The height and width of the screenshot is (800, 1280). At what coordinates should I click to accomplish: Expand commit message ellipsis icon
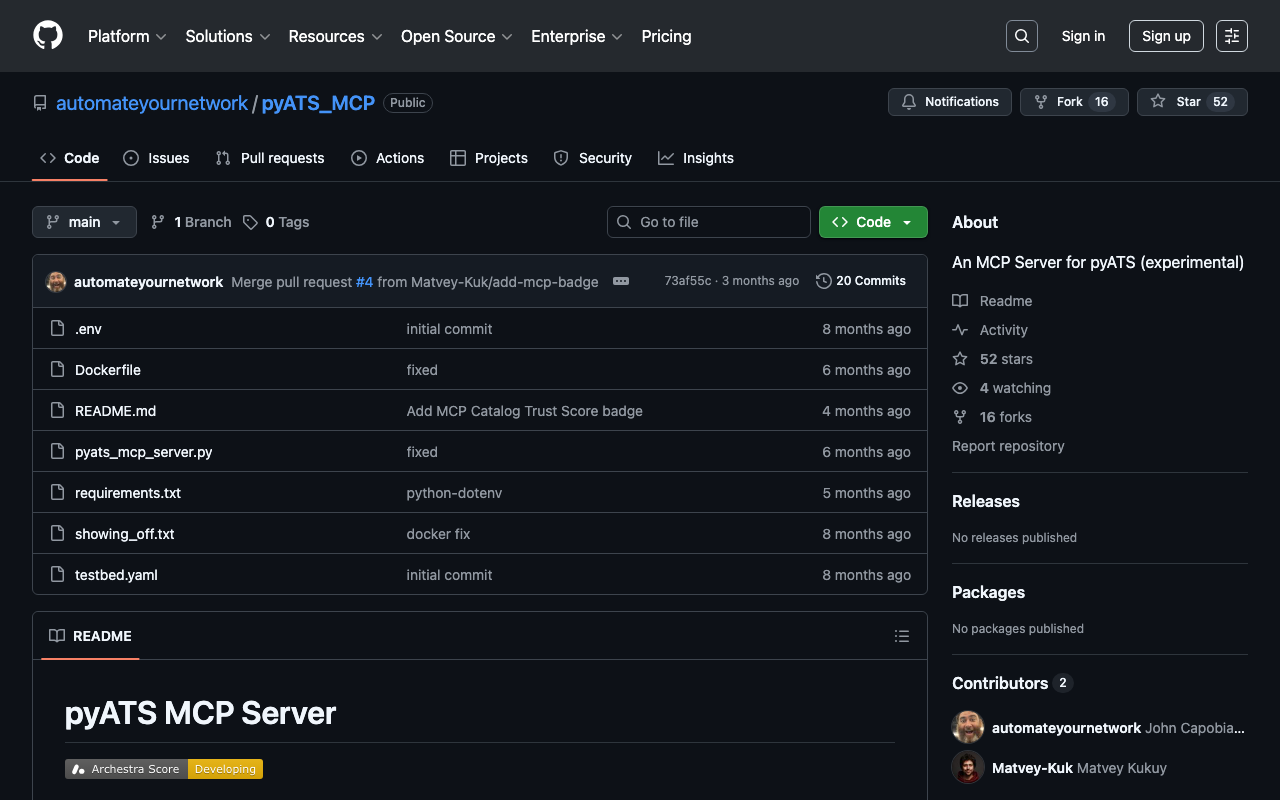(x=621, y=281)
